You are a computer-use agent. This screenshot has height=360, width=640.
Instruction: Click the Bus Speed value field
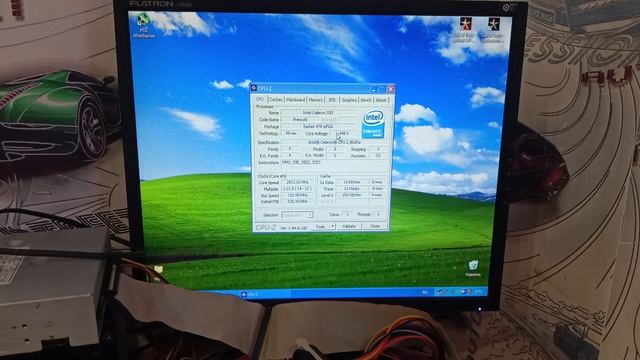tap(297, 196)
